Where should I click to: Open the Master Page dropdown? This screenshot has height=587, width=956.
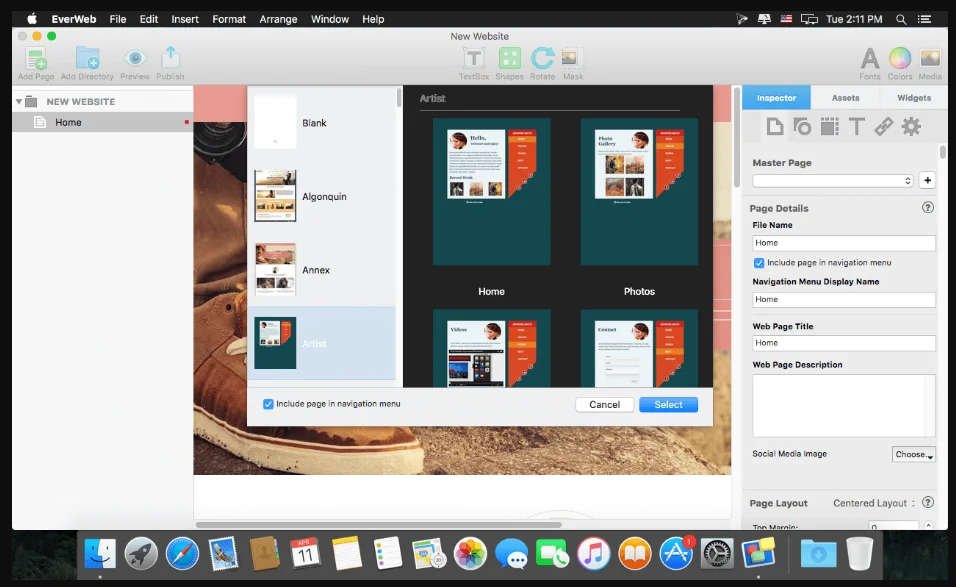pos(832,180)
